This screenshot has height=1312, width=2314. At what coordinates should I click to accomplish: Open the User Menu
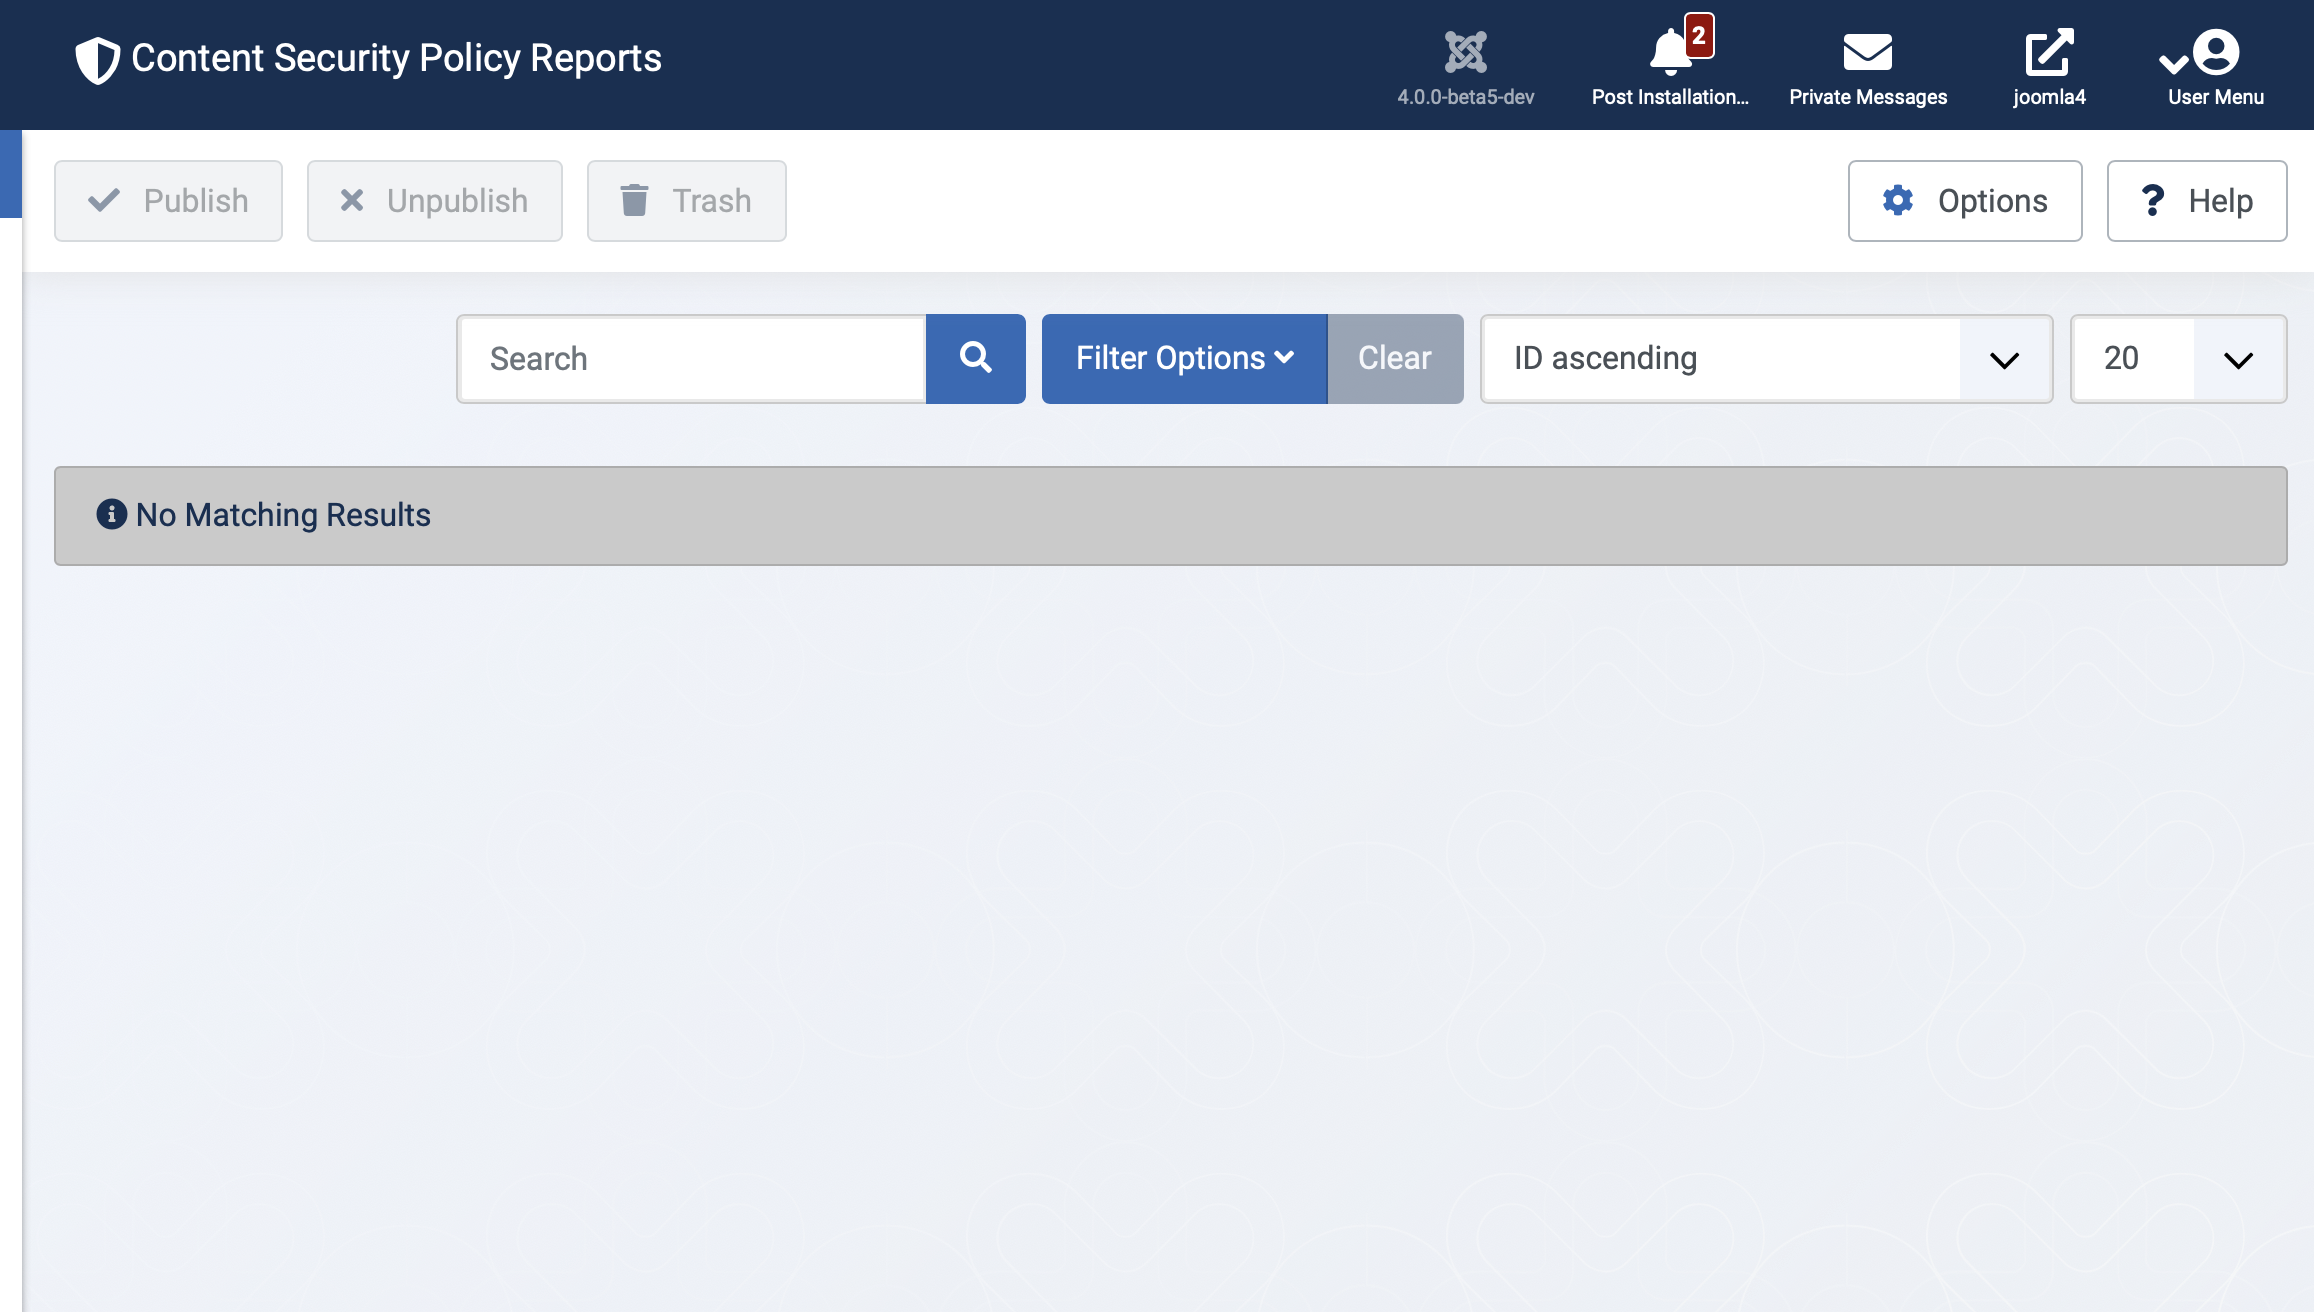[x=2215, y=66]
